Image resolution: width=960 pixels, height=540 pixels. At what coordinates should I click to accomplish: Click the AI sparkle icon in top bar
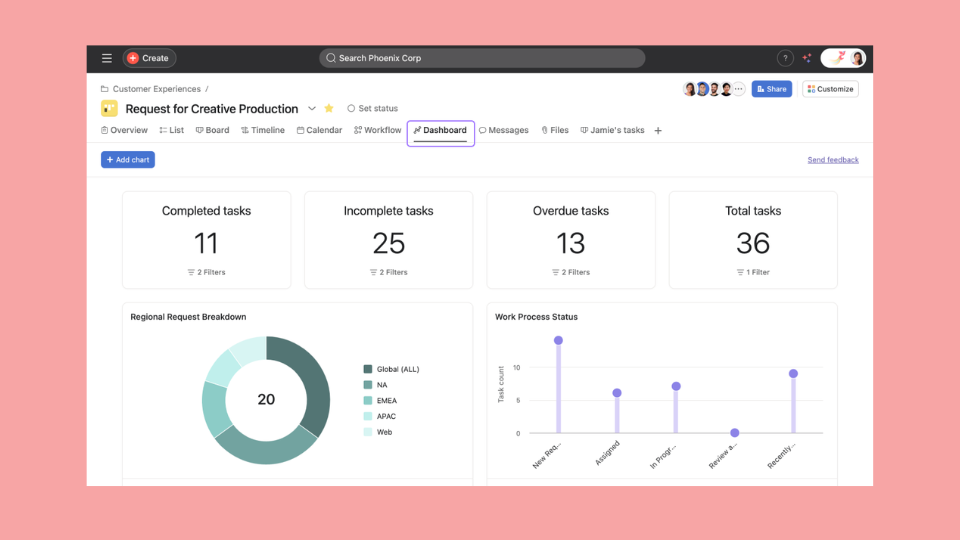(807, 58)
